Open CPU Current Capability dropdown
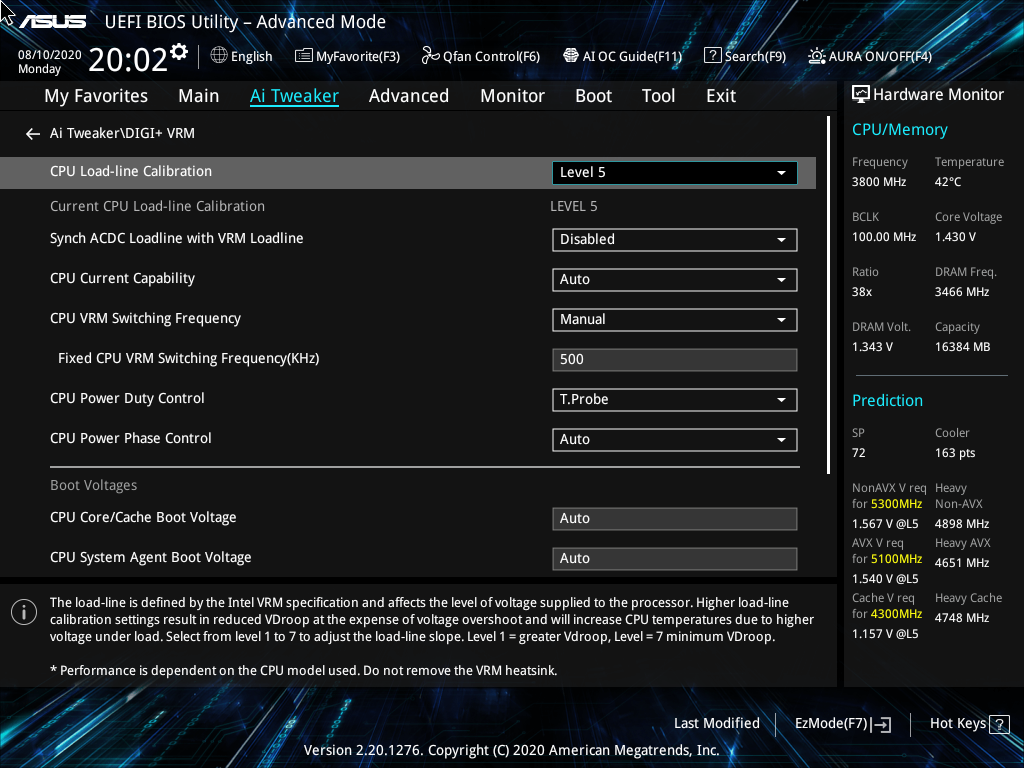1024x768 pixels. (675, 280)
